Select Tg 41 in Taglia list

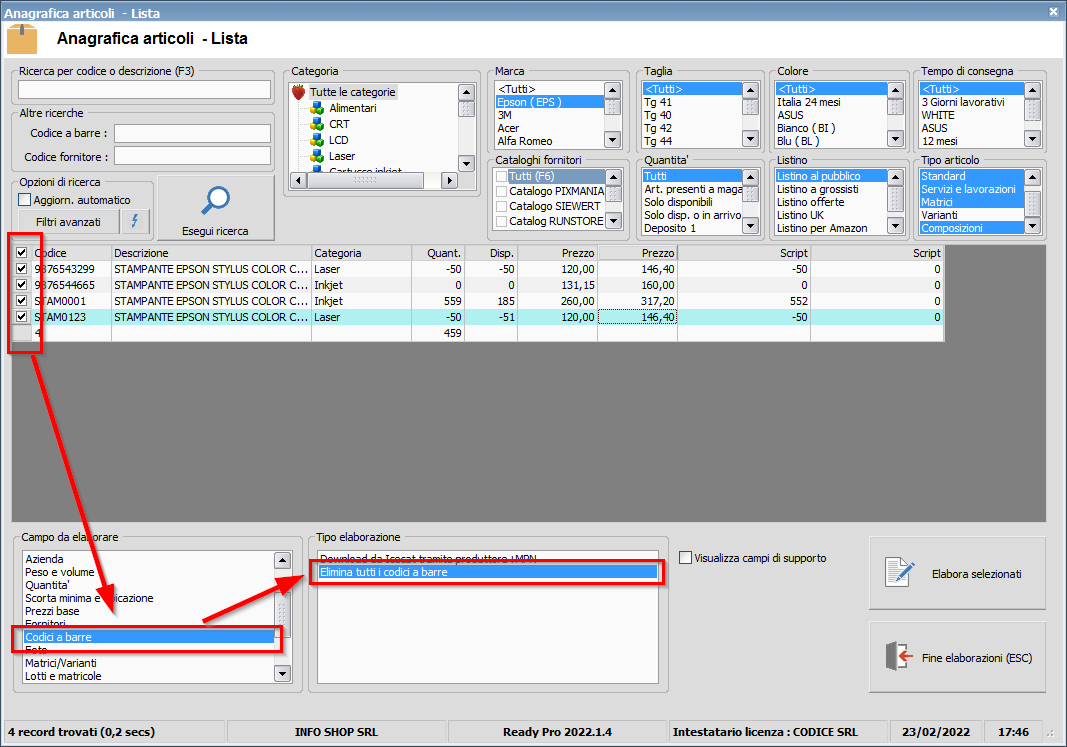tap(692, 102)
